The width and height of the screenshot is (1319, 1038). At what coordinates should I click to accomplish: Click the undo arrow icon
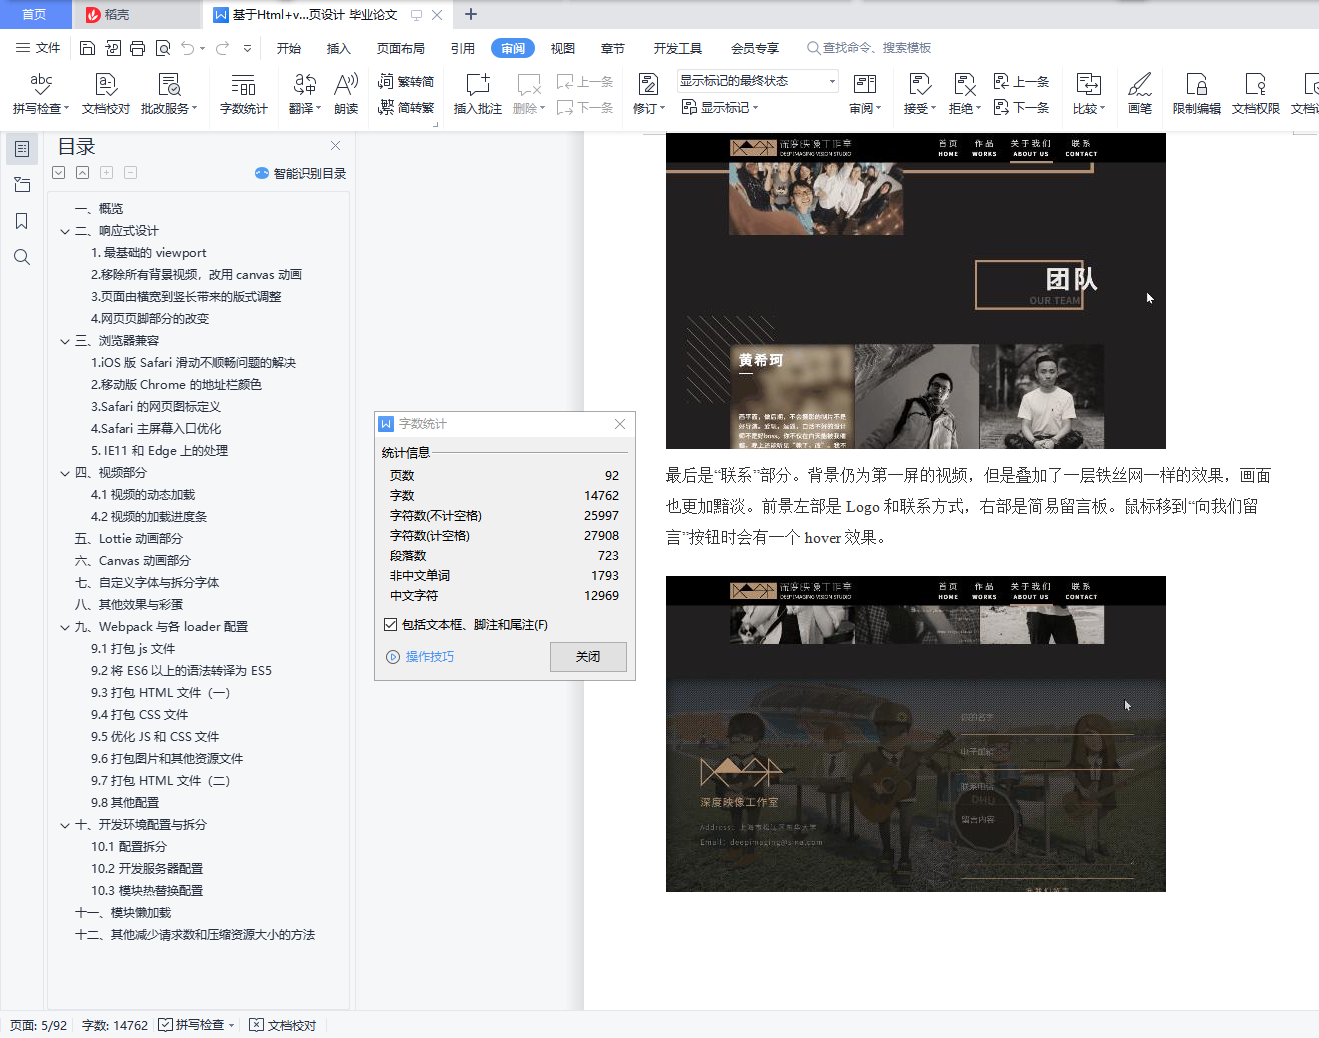(188, 48)
